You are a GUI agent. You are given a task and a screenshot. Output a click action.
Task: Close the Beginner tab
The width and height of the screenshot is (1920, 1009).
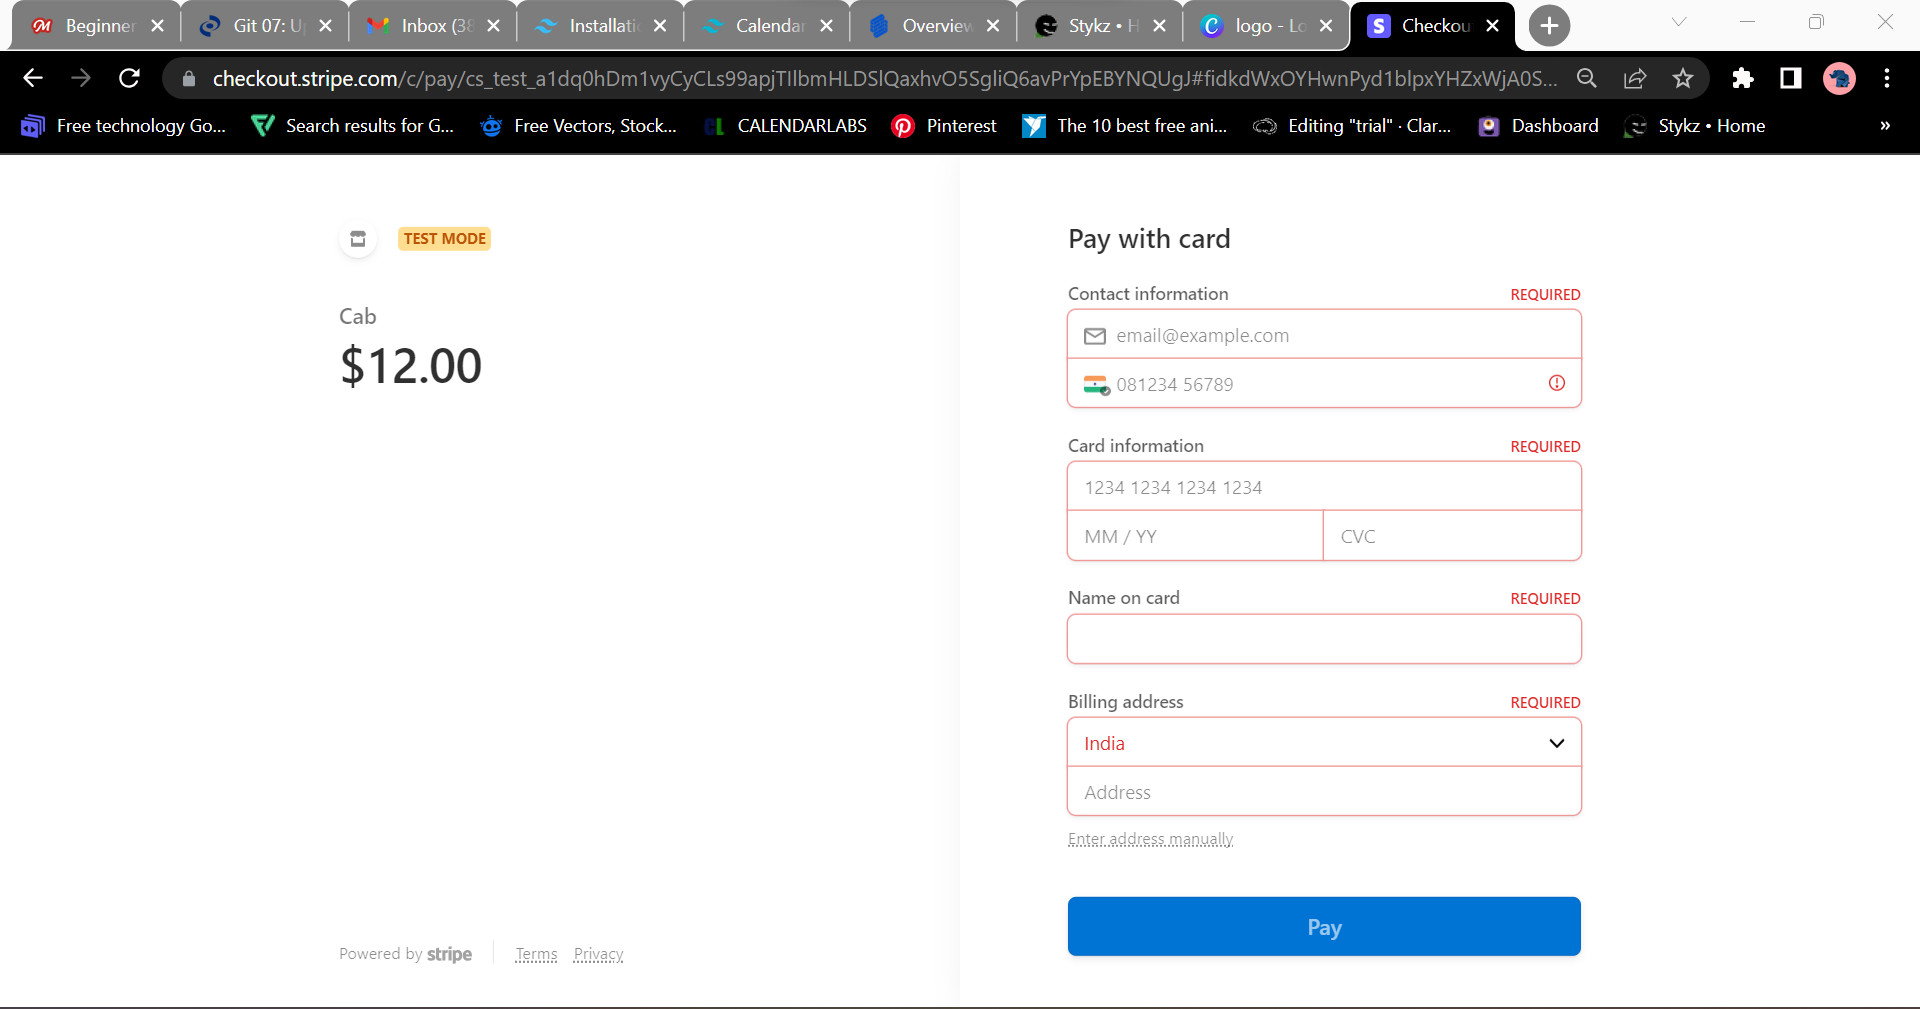(157, 26)
